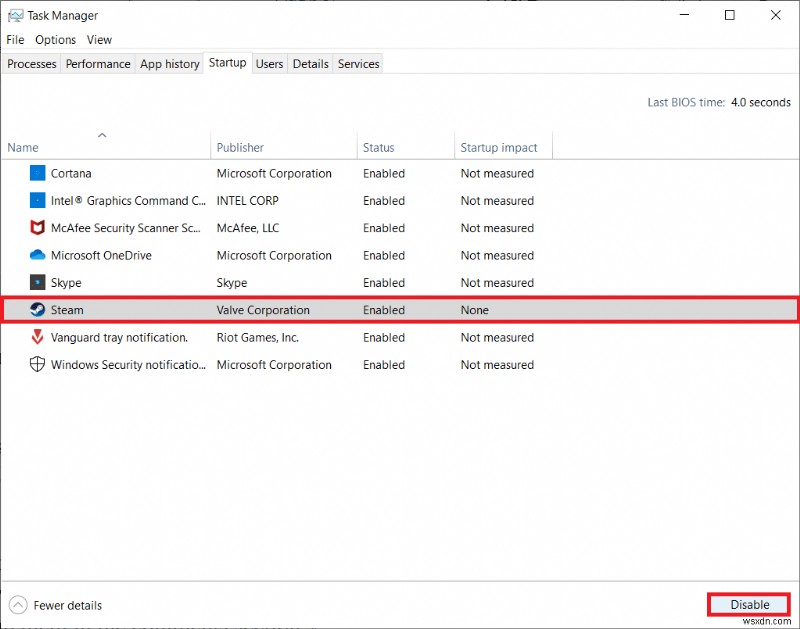Select the Startup tab
Screen dimensions: 800x629
coord(228,63)
